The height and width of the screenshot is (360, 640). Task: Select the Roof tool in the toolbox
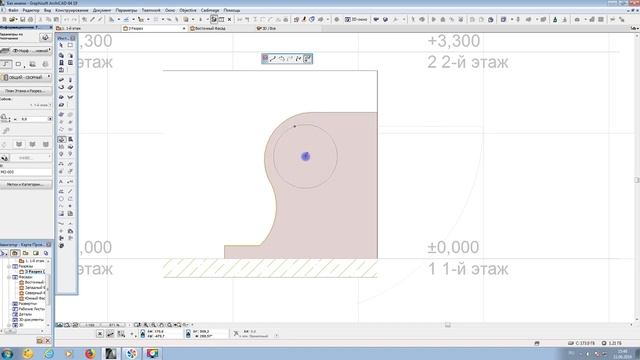coord(61,97)
